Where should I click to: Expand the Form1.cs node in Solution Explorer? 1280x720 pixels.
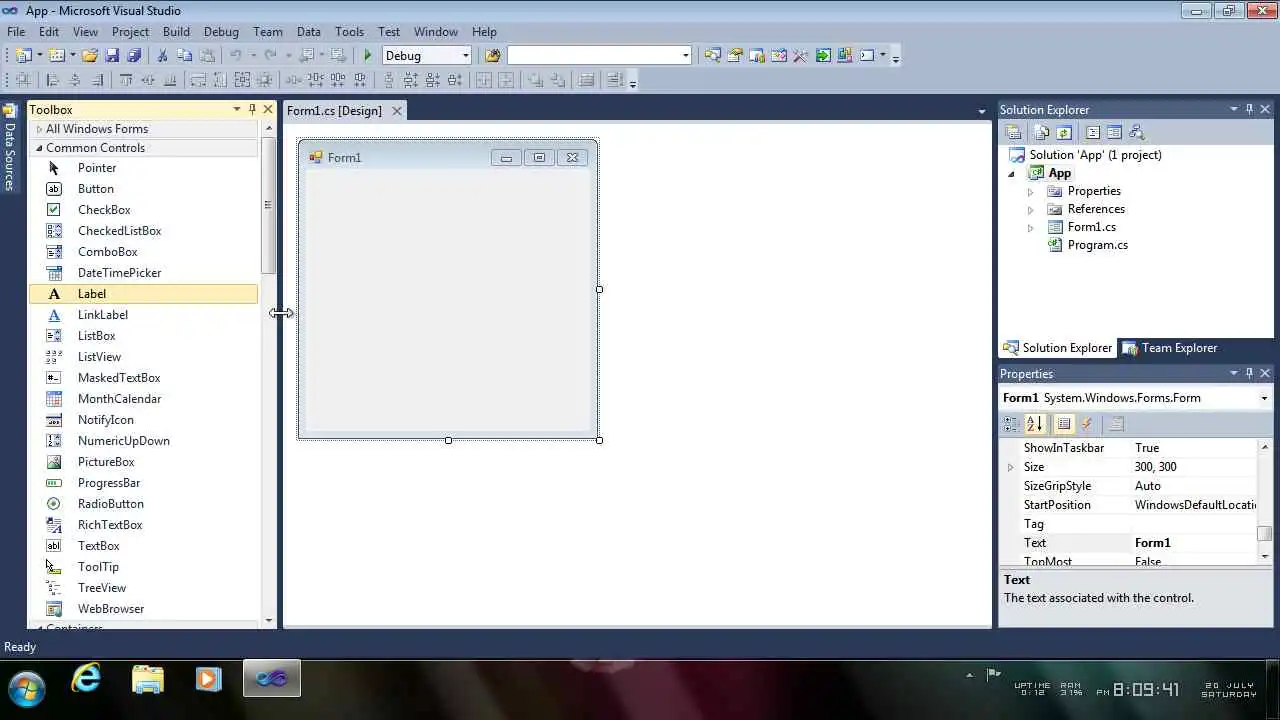tap(1031, 227)
